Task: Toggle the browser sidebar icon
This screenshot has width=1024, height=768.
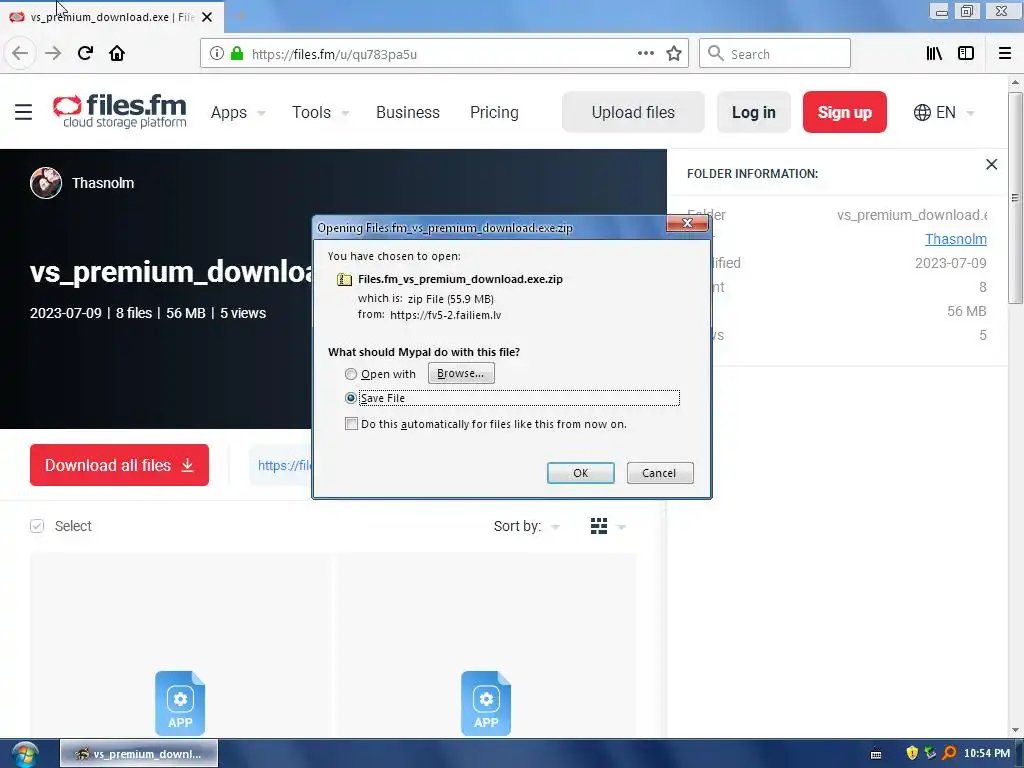Action: click(966, 54)
